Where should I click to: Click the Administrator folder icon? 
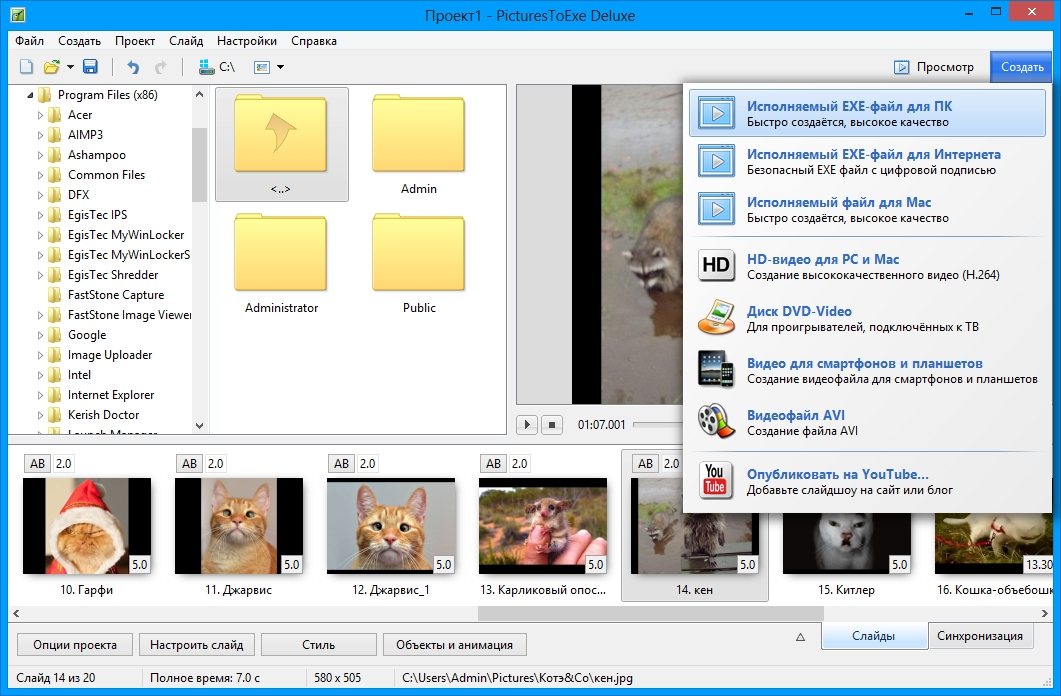281,252
